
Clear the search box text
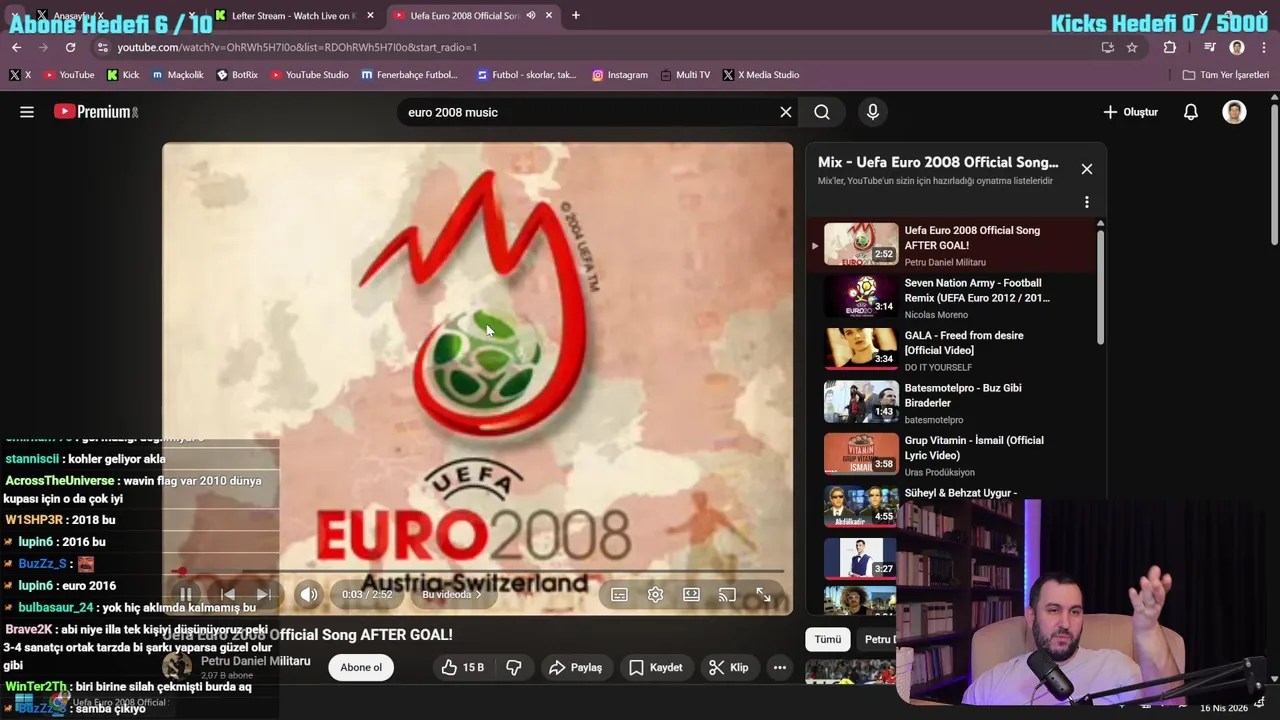click(786, 112)
